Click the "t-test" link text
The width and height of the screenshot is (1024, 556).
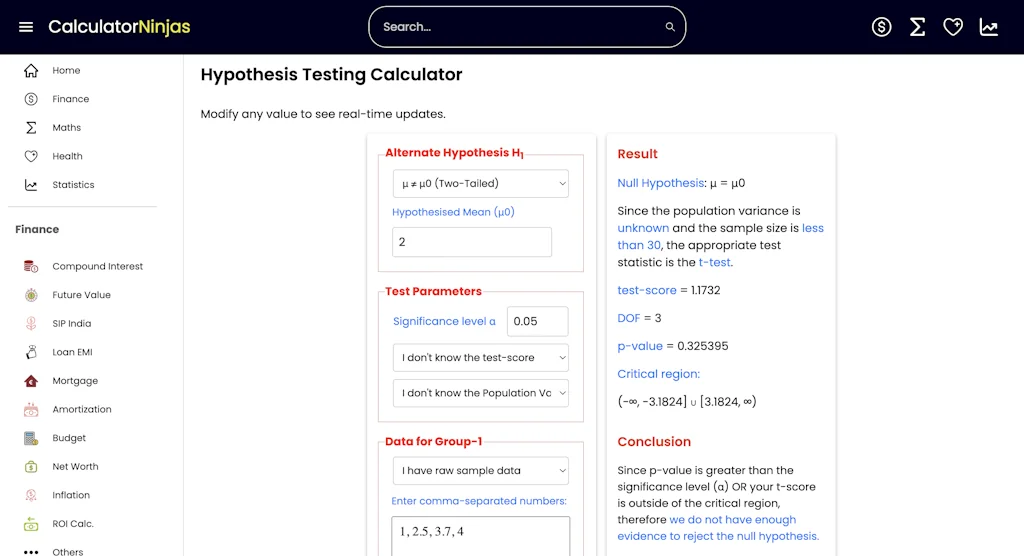(x=714, y=262)
